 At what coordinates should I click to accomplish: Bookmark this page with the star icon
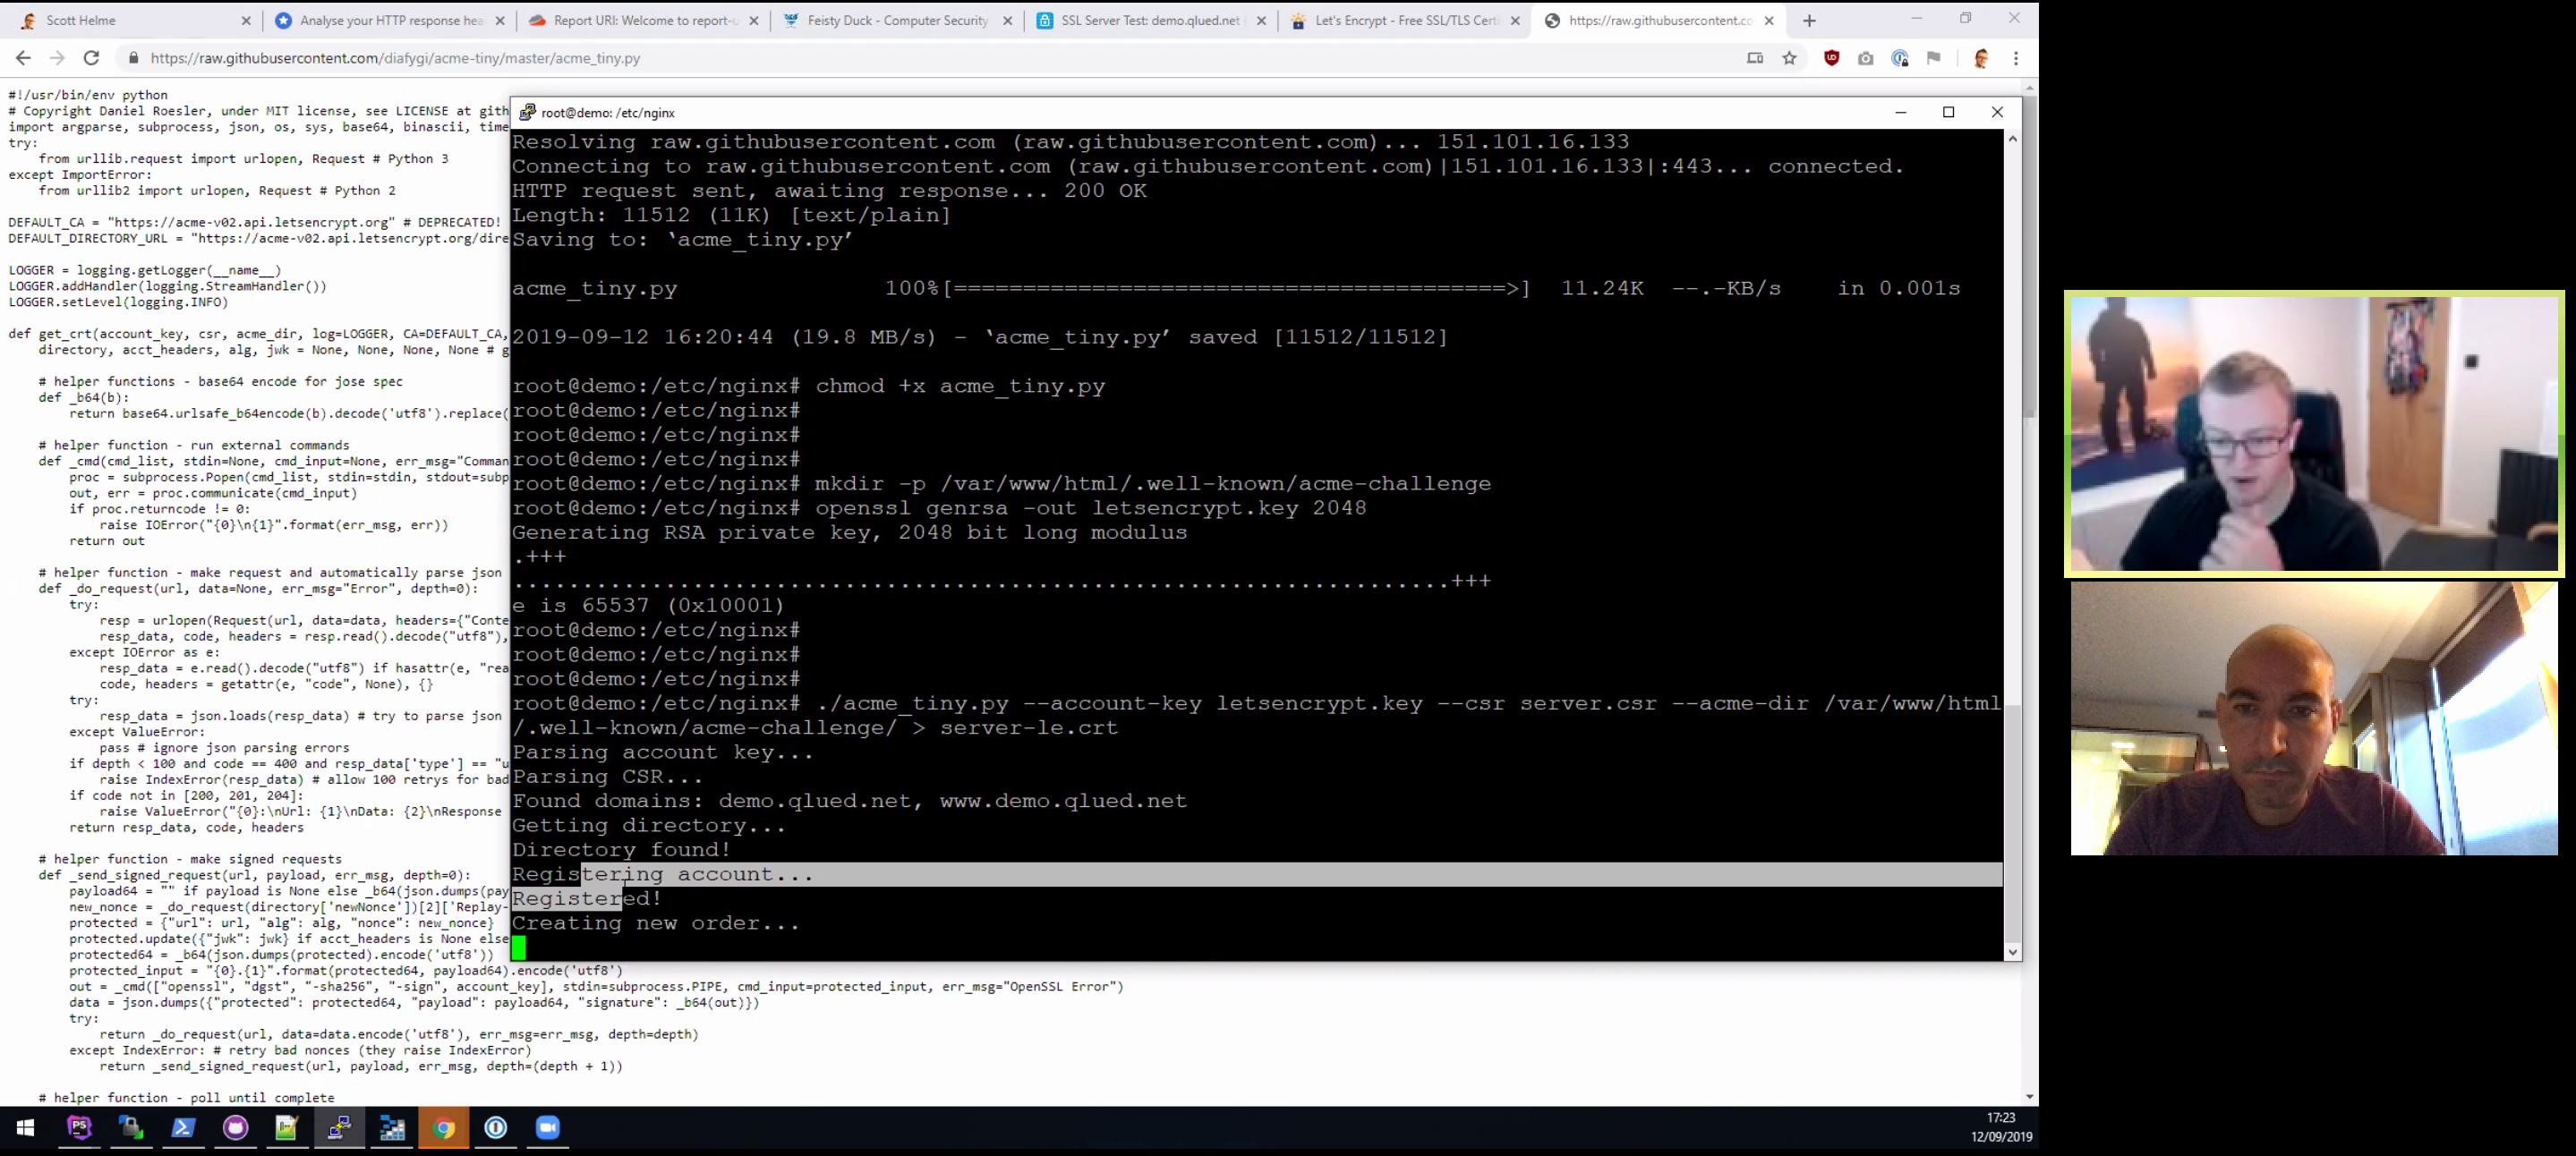coord(1789,58)
